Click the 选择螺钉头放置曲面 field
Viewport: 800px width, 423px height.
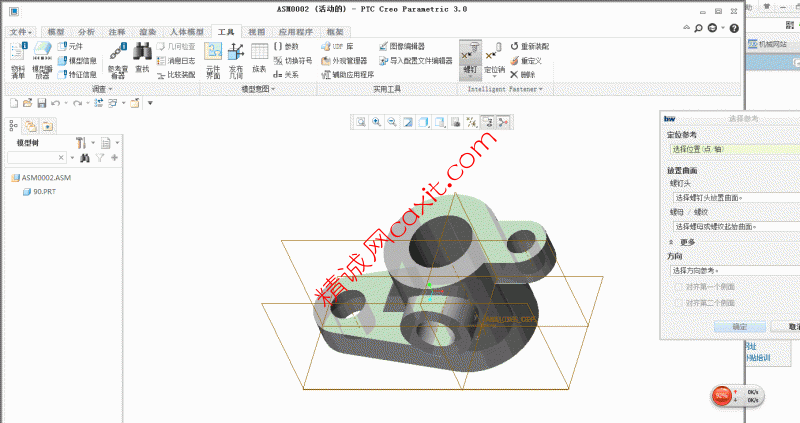coord(736,197)
